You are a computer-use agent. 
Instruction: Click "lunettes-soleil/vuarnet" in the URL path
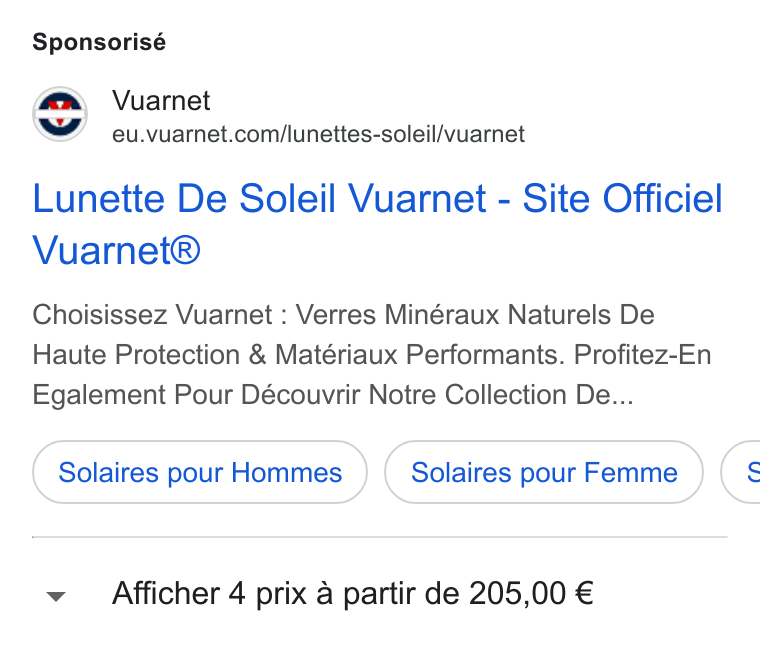[x=406, y=134]
